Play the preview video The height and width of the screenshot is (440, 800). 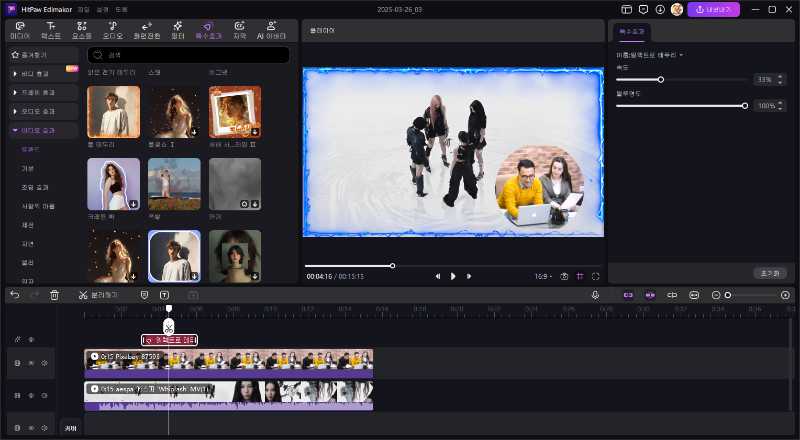click(x=453, y=276)
